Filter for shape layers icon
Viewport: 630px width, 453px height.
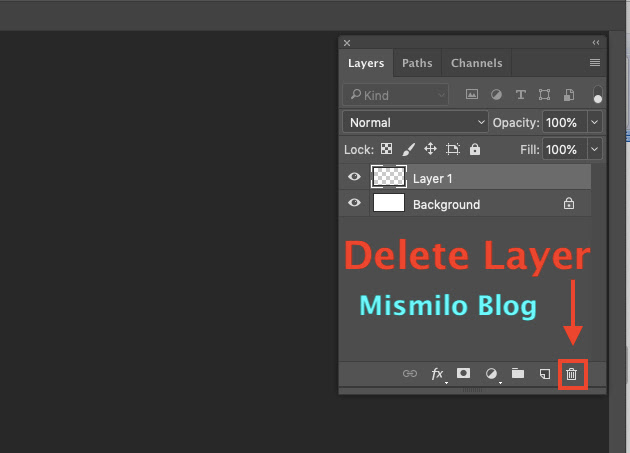[544, 95]
